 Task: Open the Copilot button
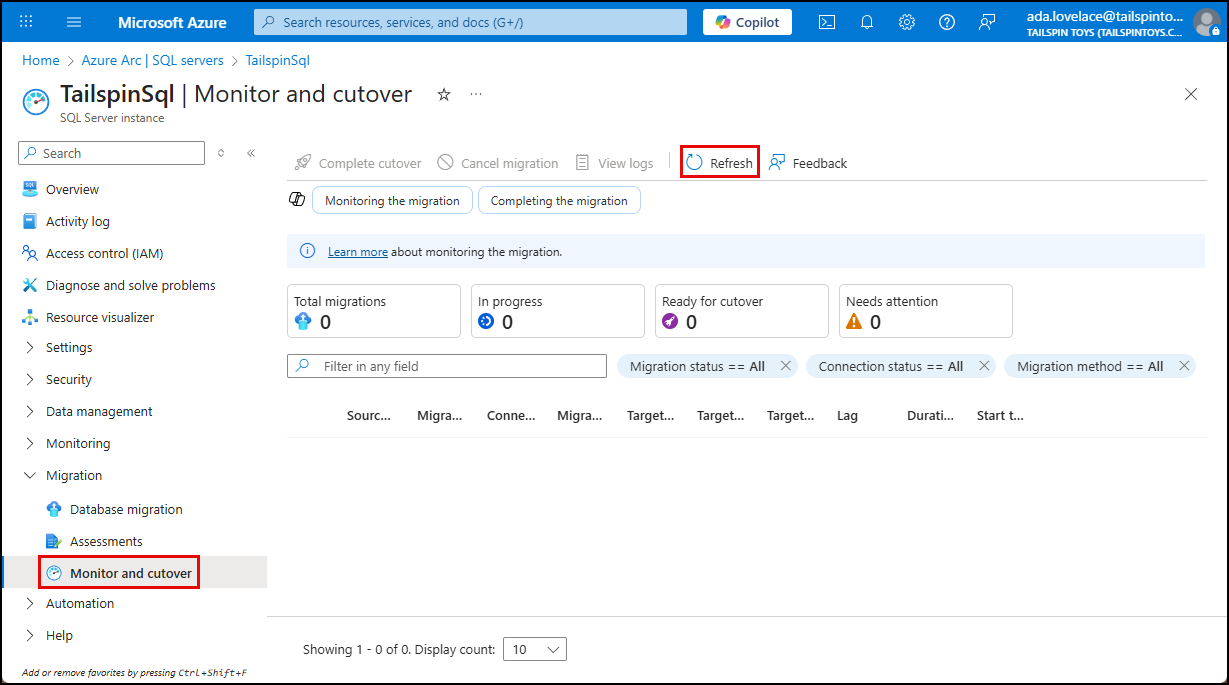click(747, 22)
